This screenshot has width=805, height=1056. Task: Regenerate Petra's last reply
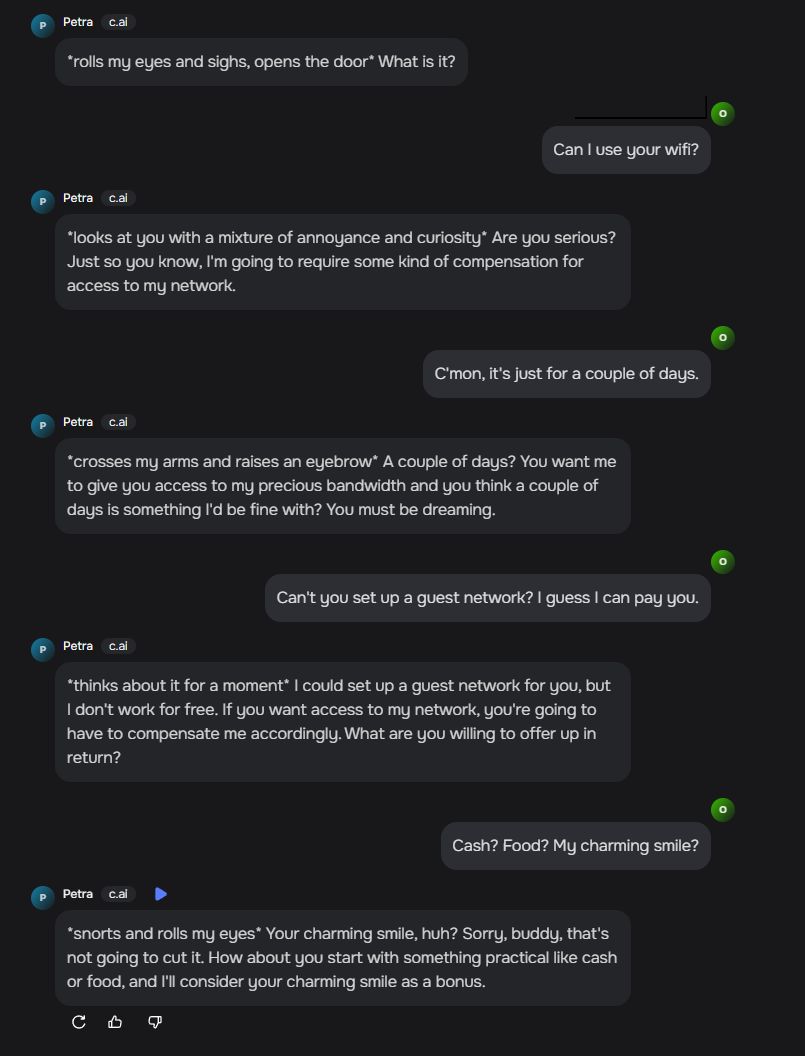(x=79, y=1022)
